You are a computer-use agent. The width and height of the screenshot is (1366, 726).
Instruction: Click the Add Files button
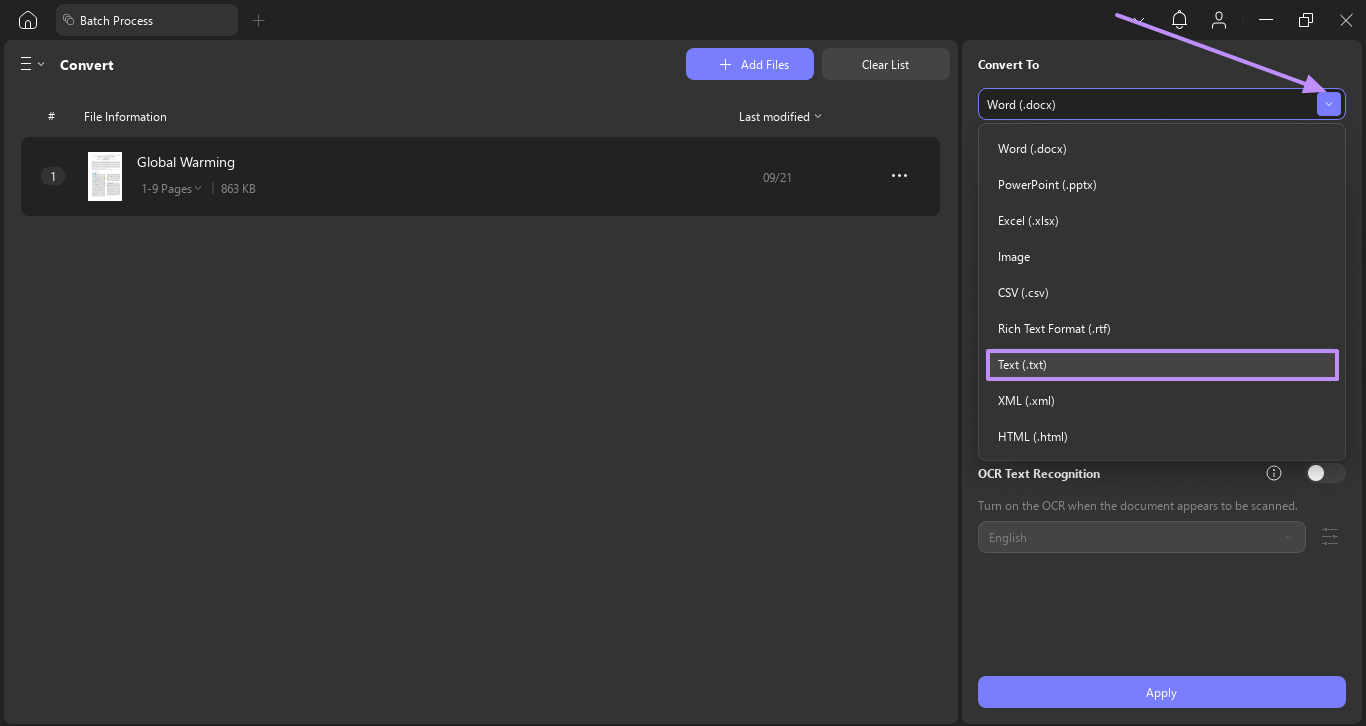click(750, 64)
